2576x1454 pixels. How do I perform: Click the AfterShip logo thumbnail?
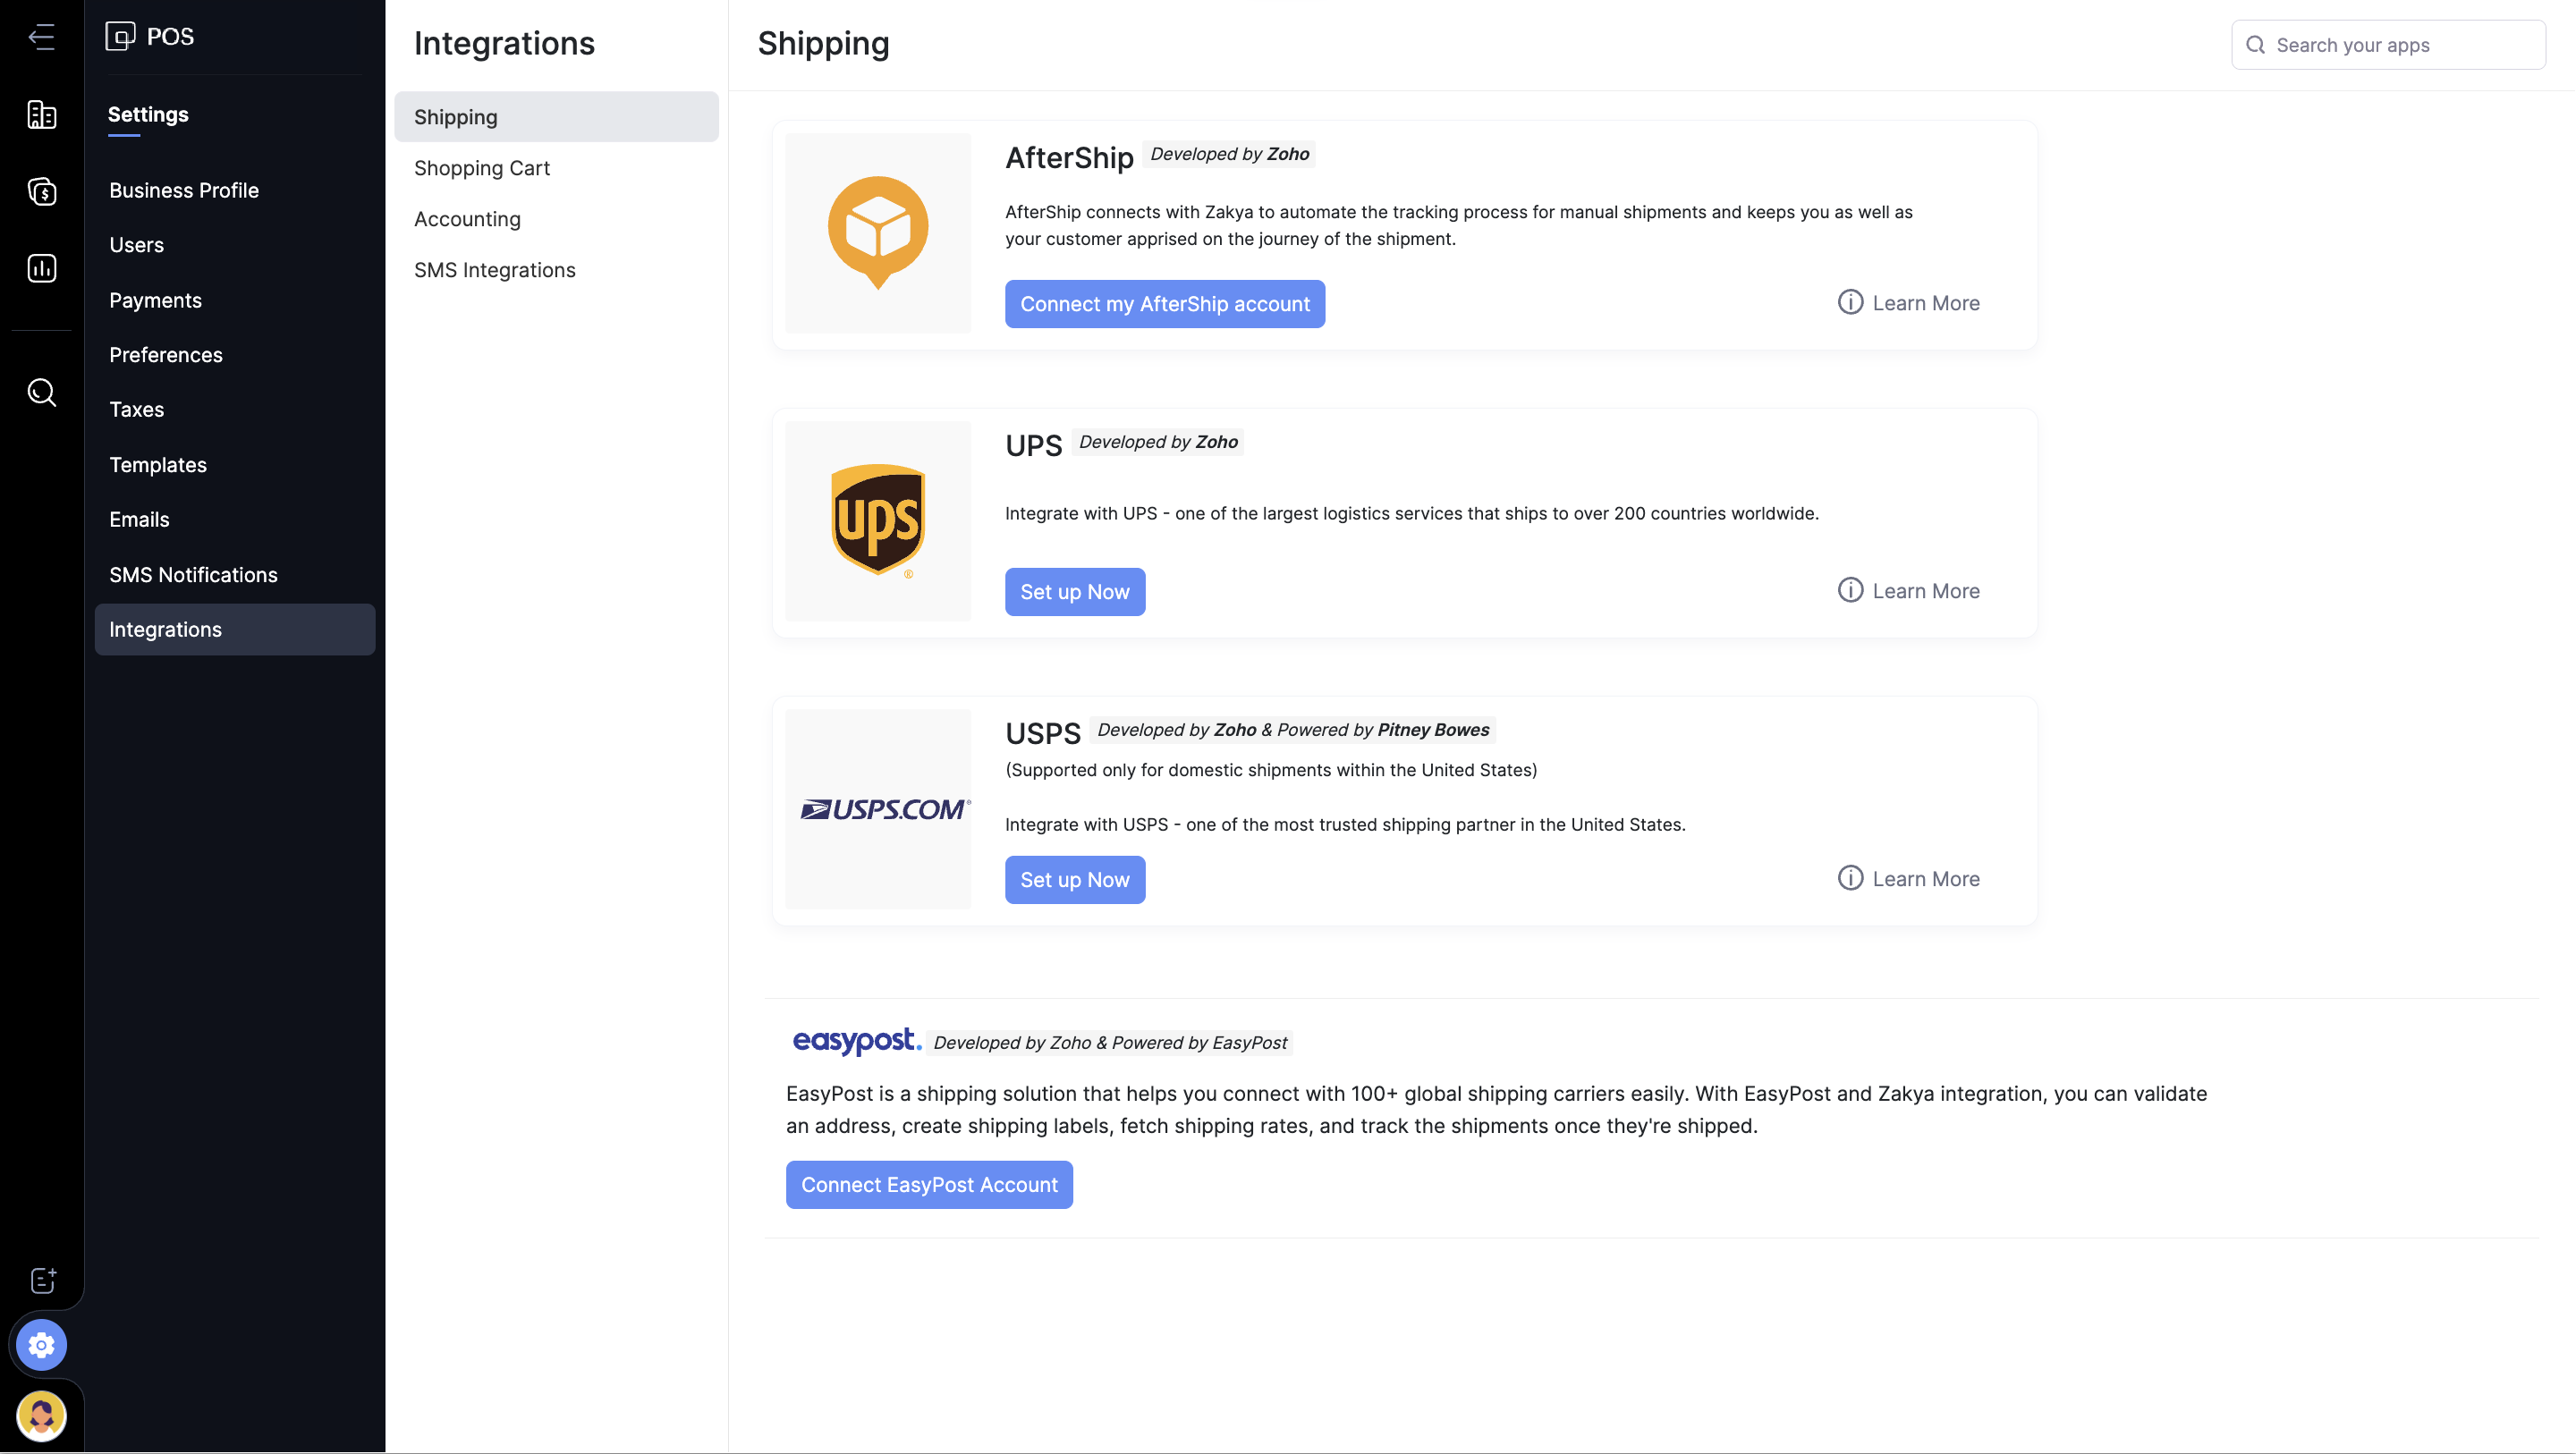click(x=878, y=232)
